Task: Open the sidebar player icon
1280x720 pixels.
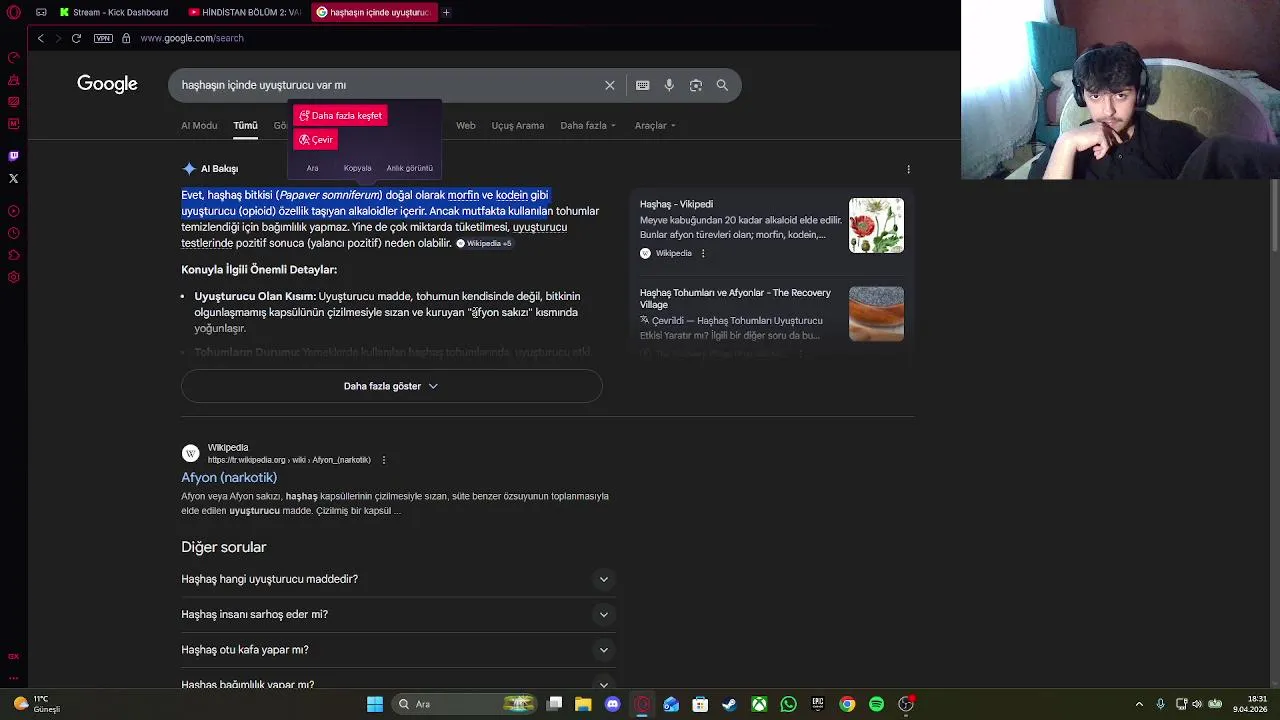Action: coord(14,211)
